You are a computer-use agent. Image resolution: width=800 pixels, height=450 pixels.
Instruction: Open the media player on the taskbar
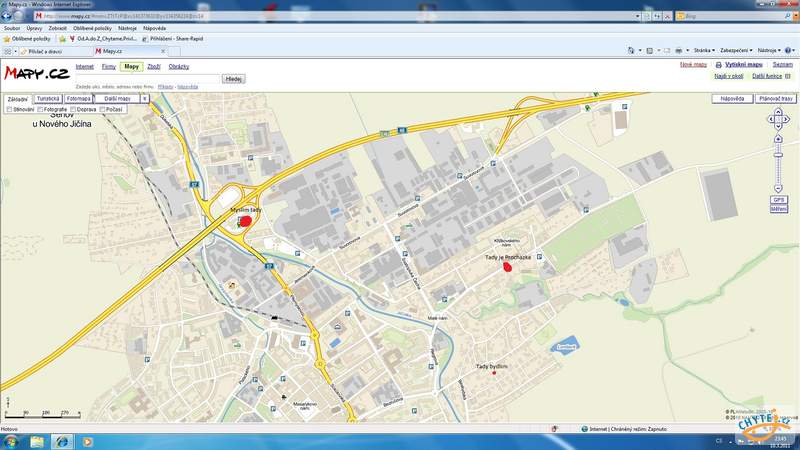[x=87, y=441]
